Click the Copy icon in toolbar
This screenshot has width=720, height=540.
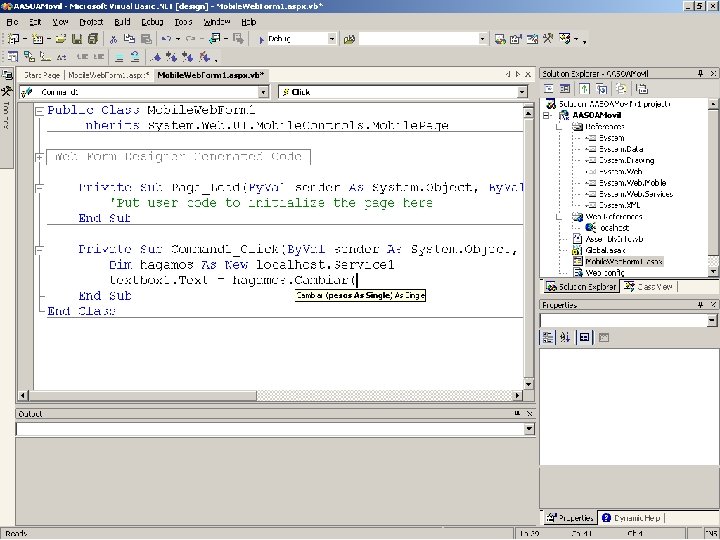coord(129,39)
